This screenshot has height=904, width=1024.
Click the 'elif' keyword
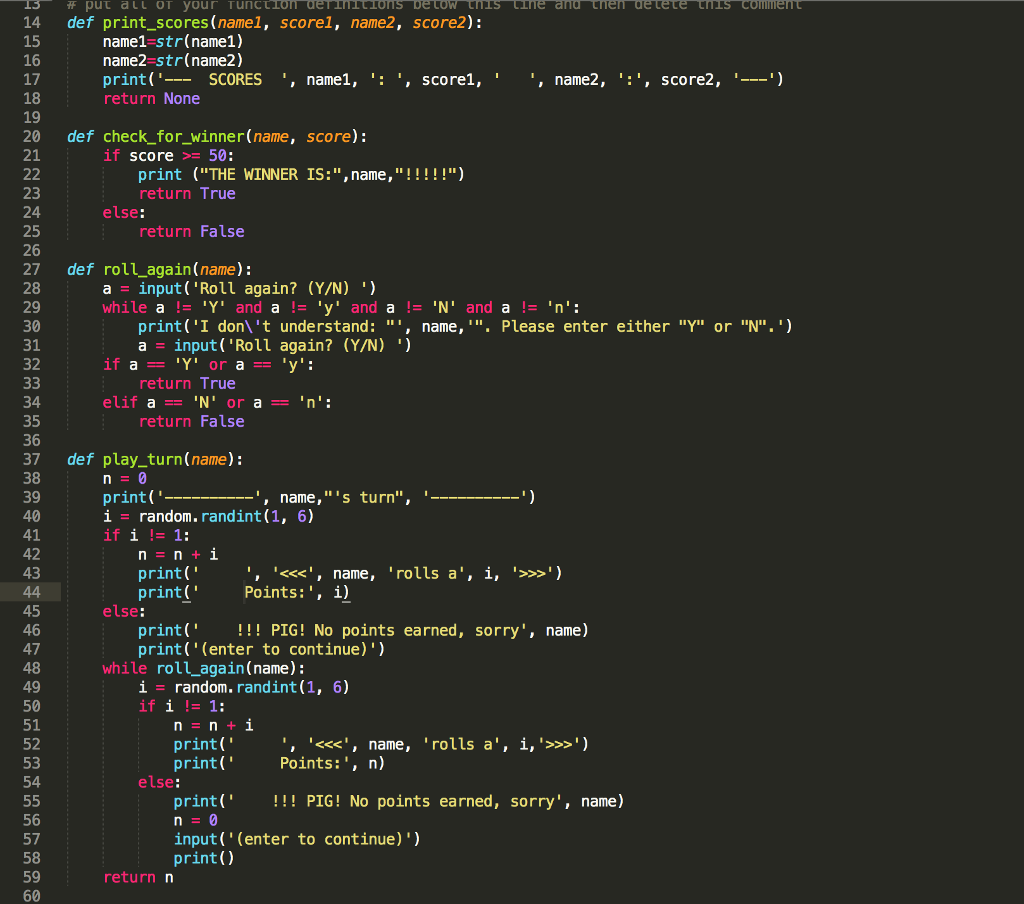click(x=120, y=402)
